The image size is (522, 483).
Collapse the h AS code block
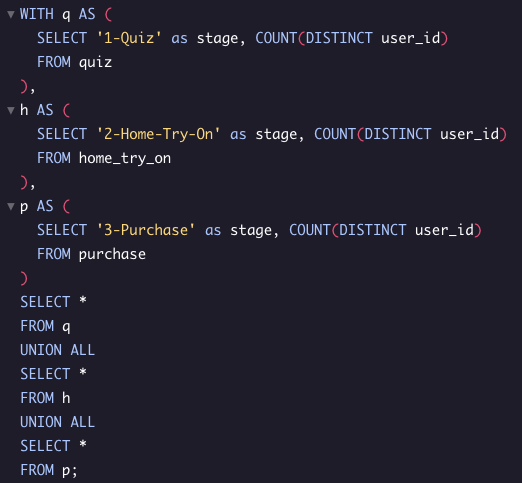coord(11,110)
